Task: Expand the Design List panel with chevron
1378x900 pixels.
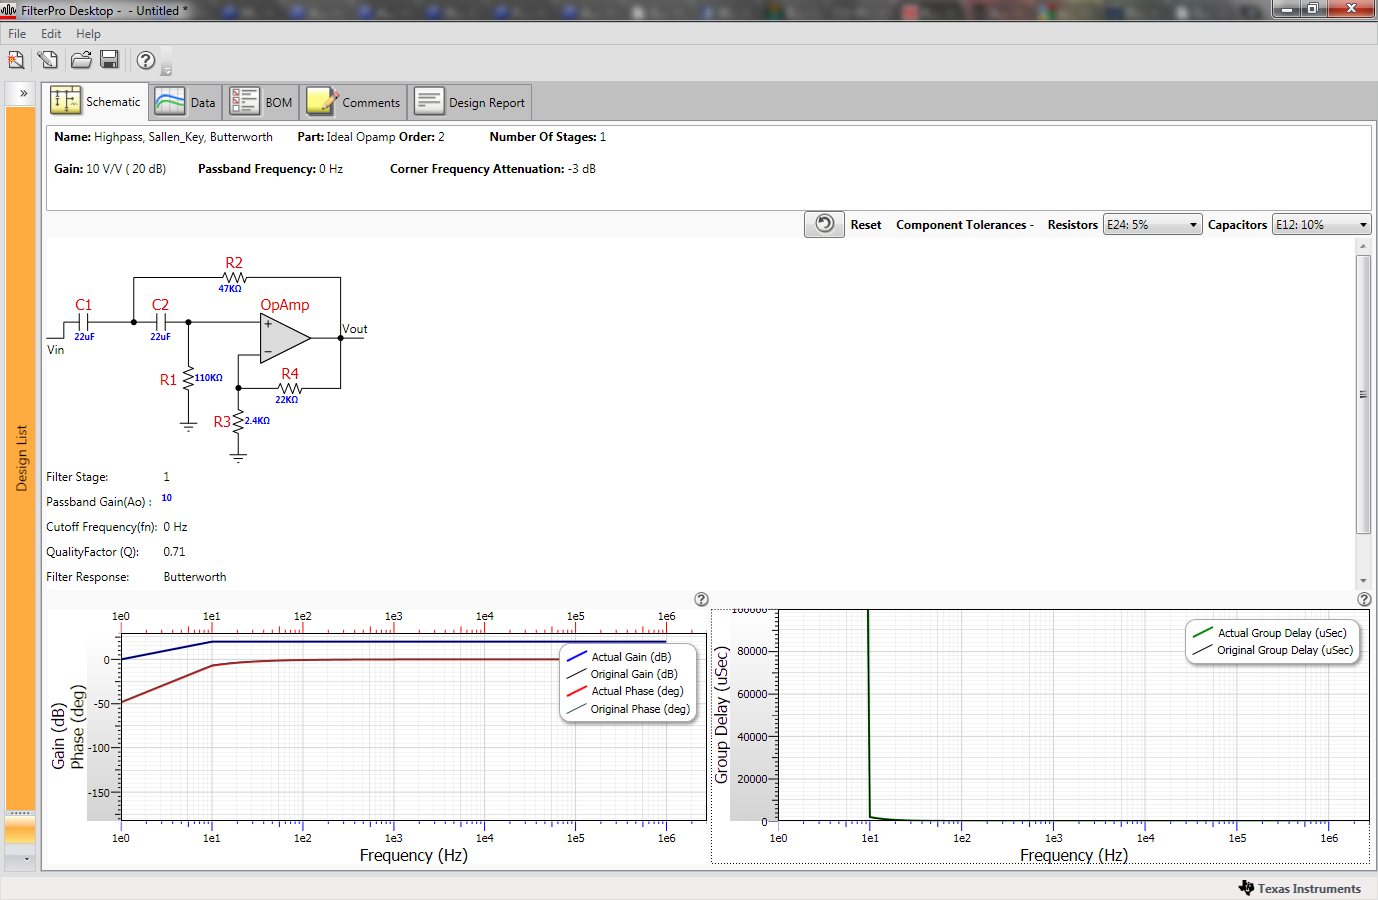Action: click(x=23, y=93)
